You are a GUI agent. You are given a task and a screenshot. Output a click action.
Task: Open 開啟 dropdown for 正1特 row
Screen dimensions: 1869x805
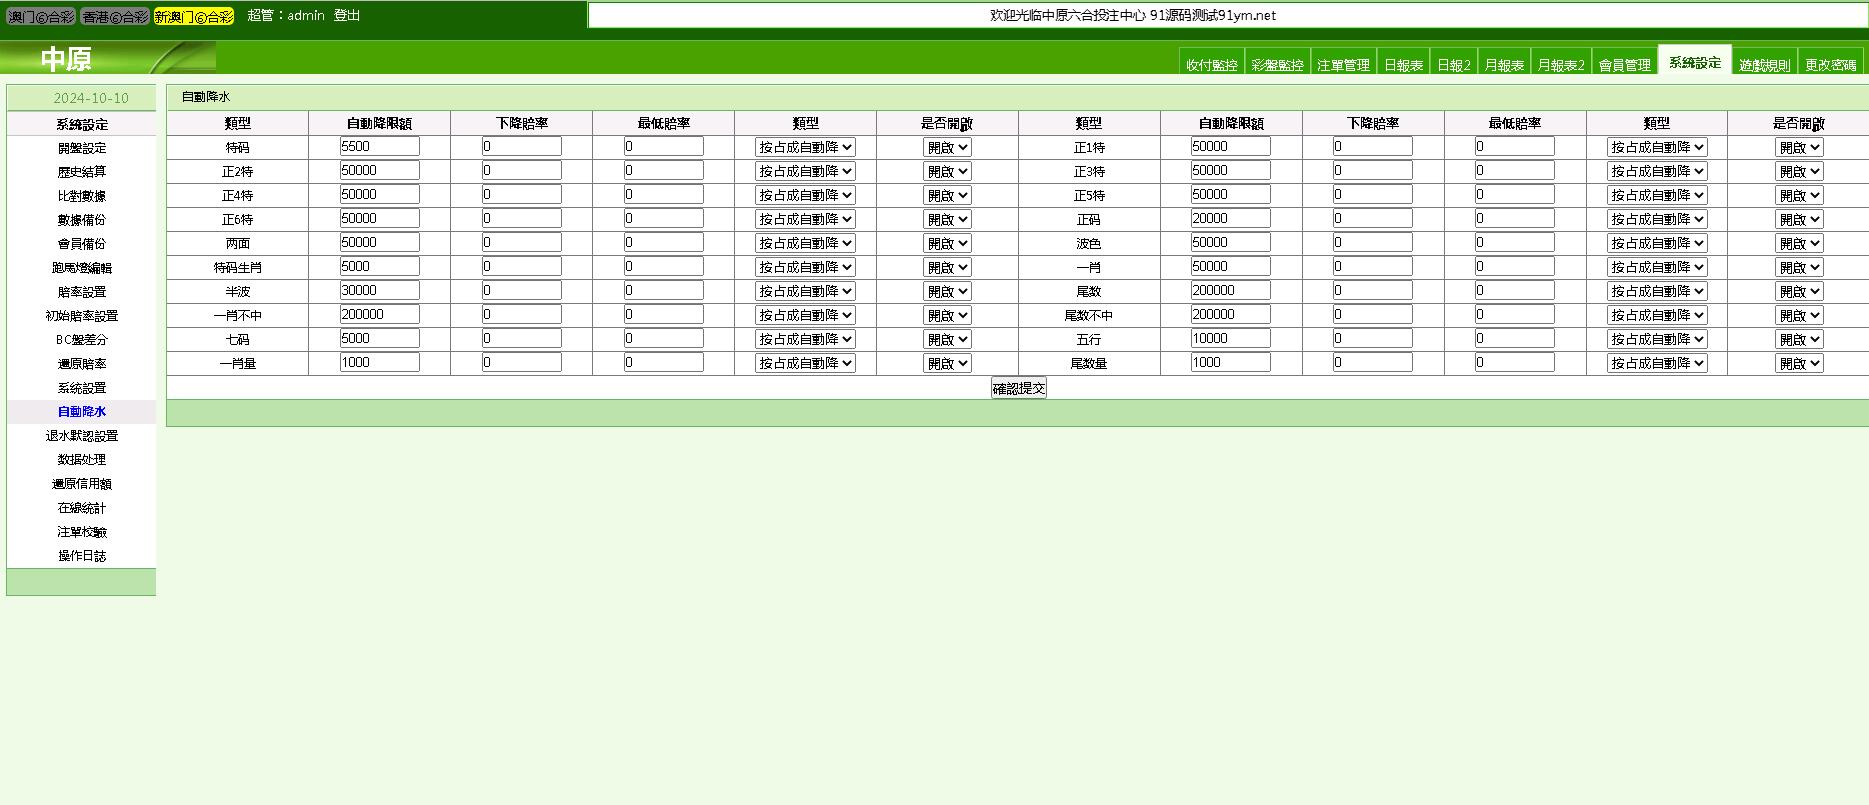pos(1799,147)
